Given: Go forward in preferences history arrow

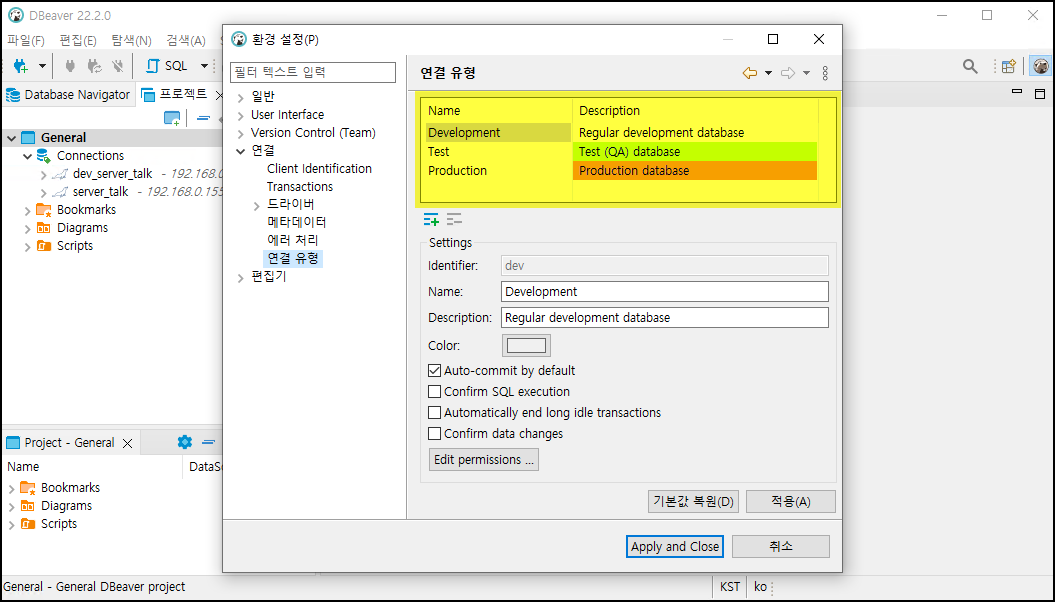Looking at the screenshot, I should (x=788, y=73).
